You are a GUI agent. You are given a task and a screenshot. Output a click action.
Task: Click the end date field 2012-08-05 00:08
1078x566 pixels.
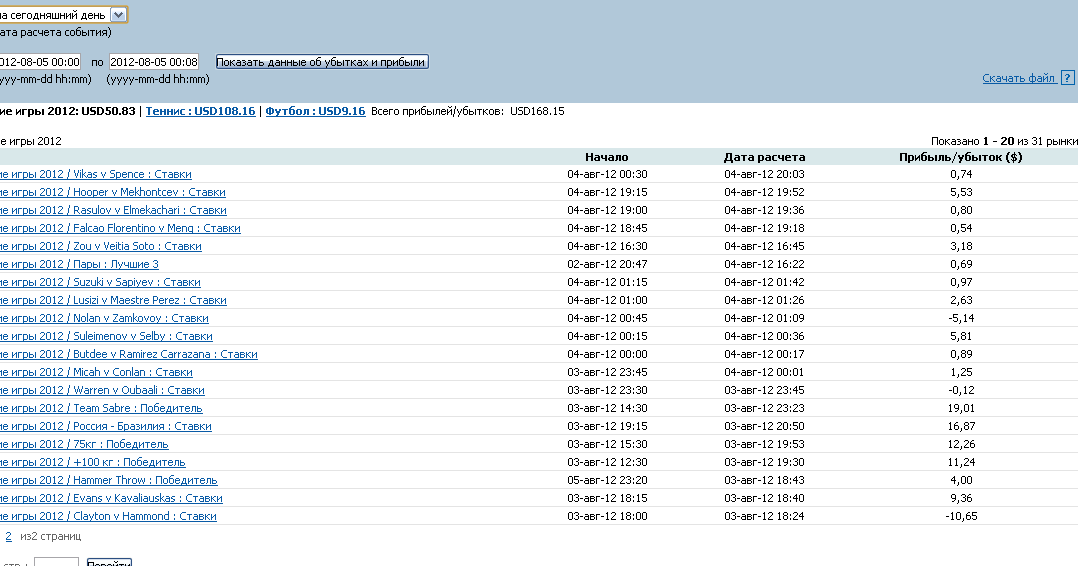click(154, 62)
